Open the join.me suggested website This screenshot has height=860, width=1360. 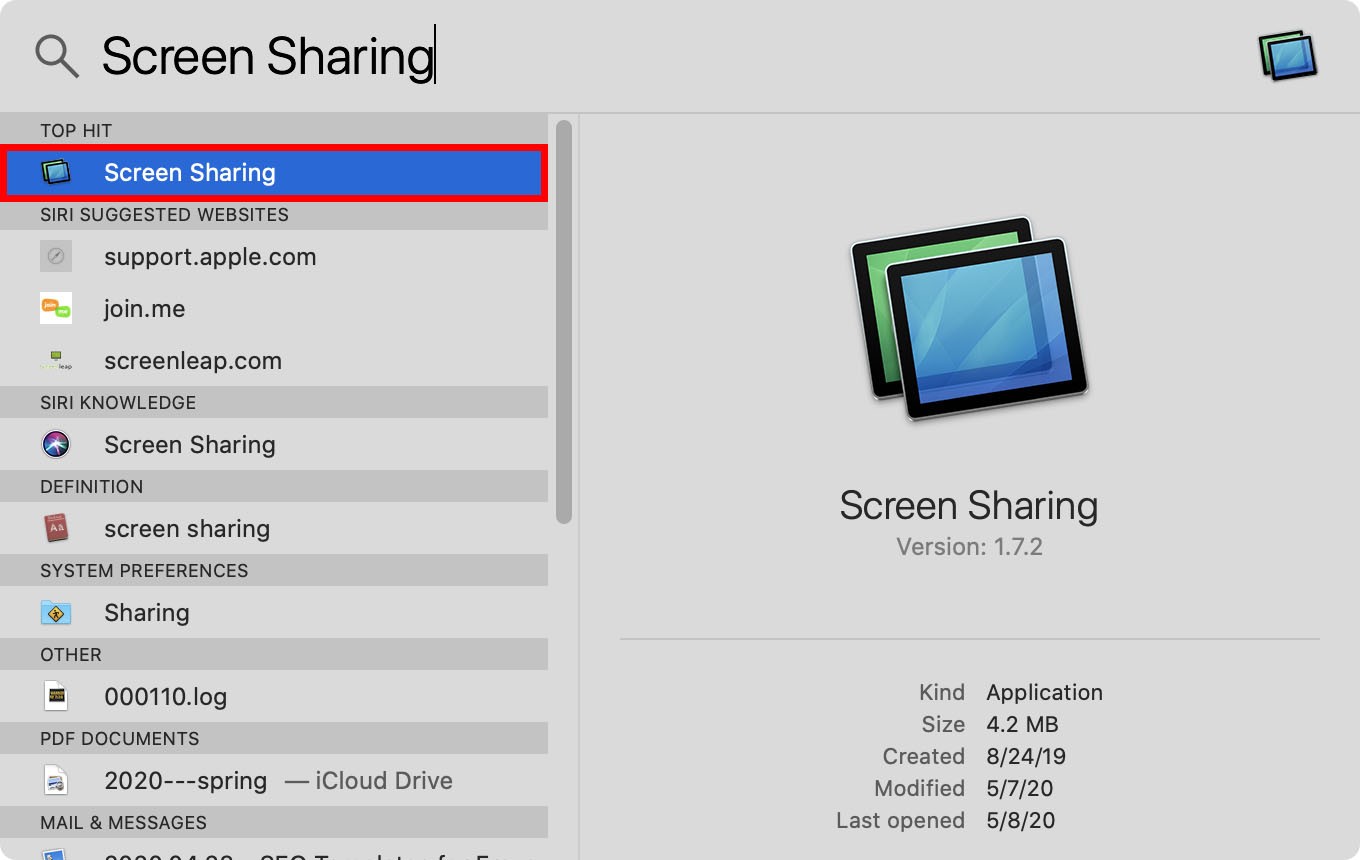point(145,309)
